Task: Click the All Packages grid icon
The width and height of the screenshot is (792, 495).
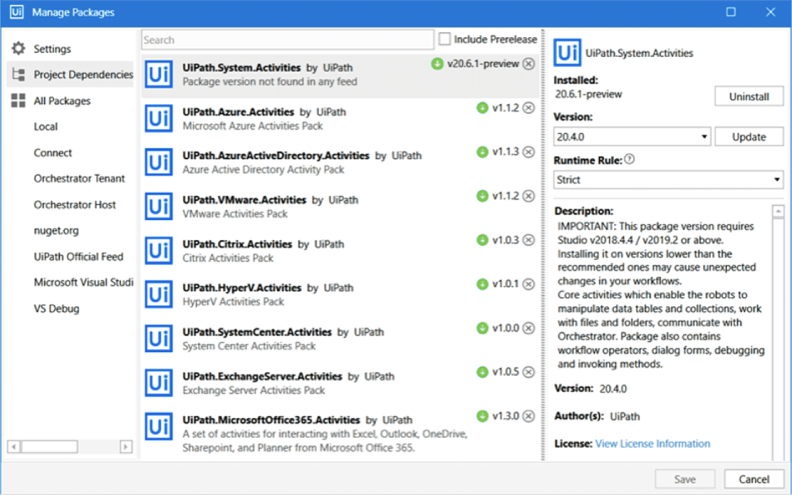Action: (x=18, y=101)
